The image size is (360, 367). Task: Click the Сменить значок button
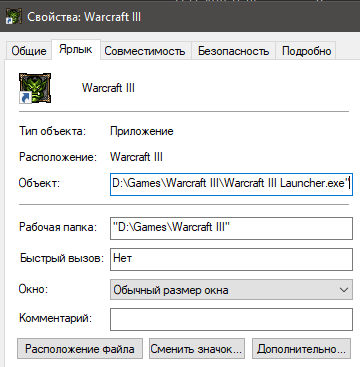[197, 349]
